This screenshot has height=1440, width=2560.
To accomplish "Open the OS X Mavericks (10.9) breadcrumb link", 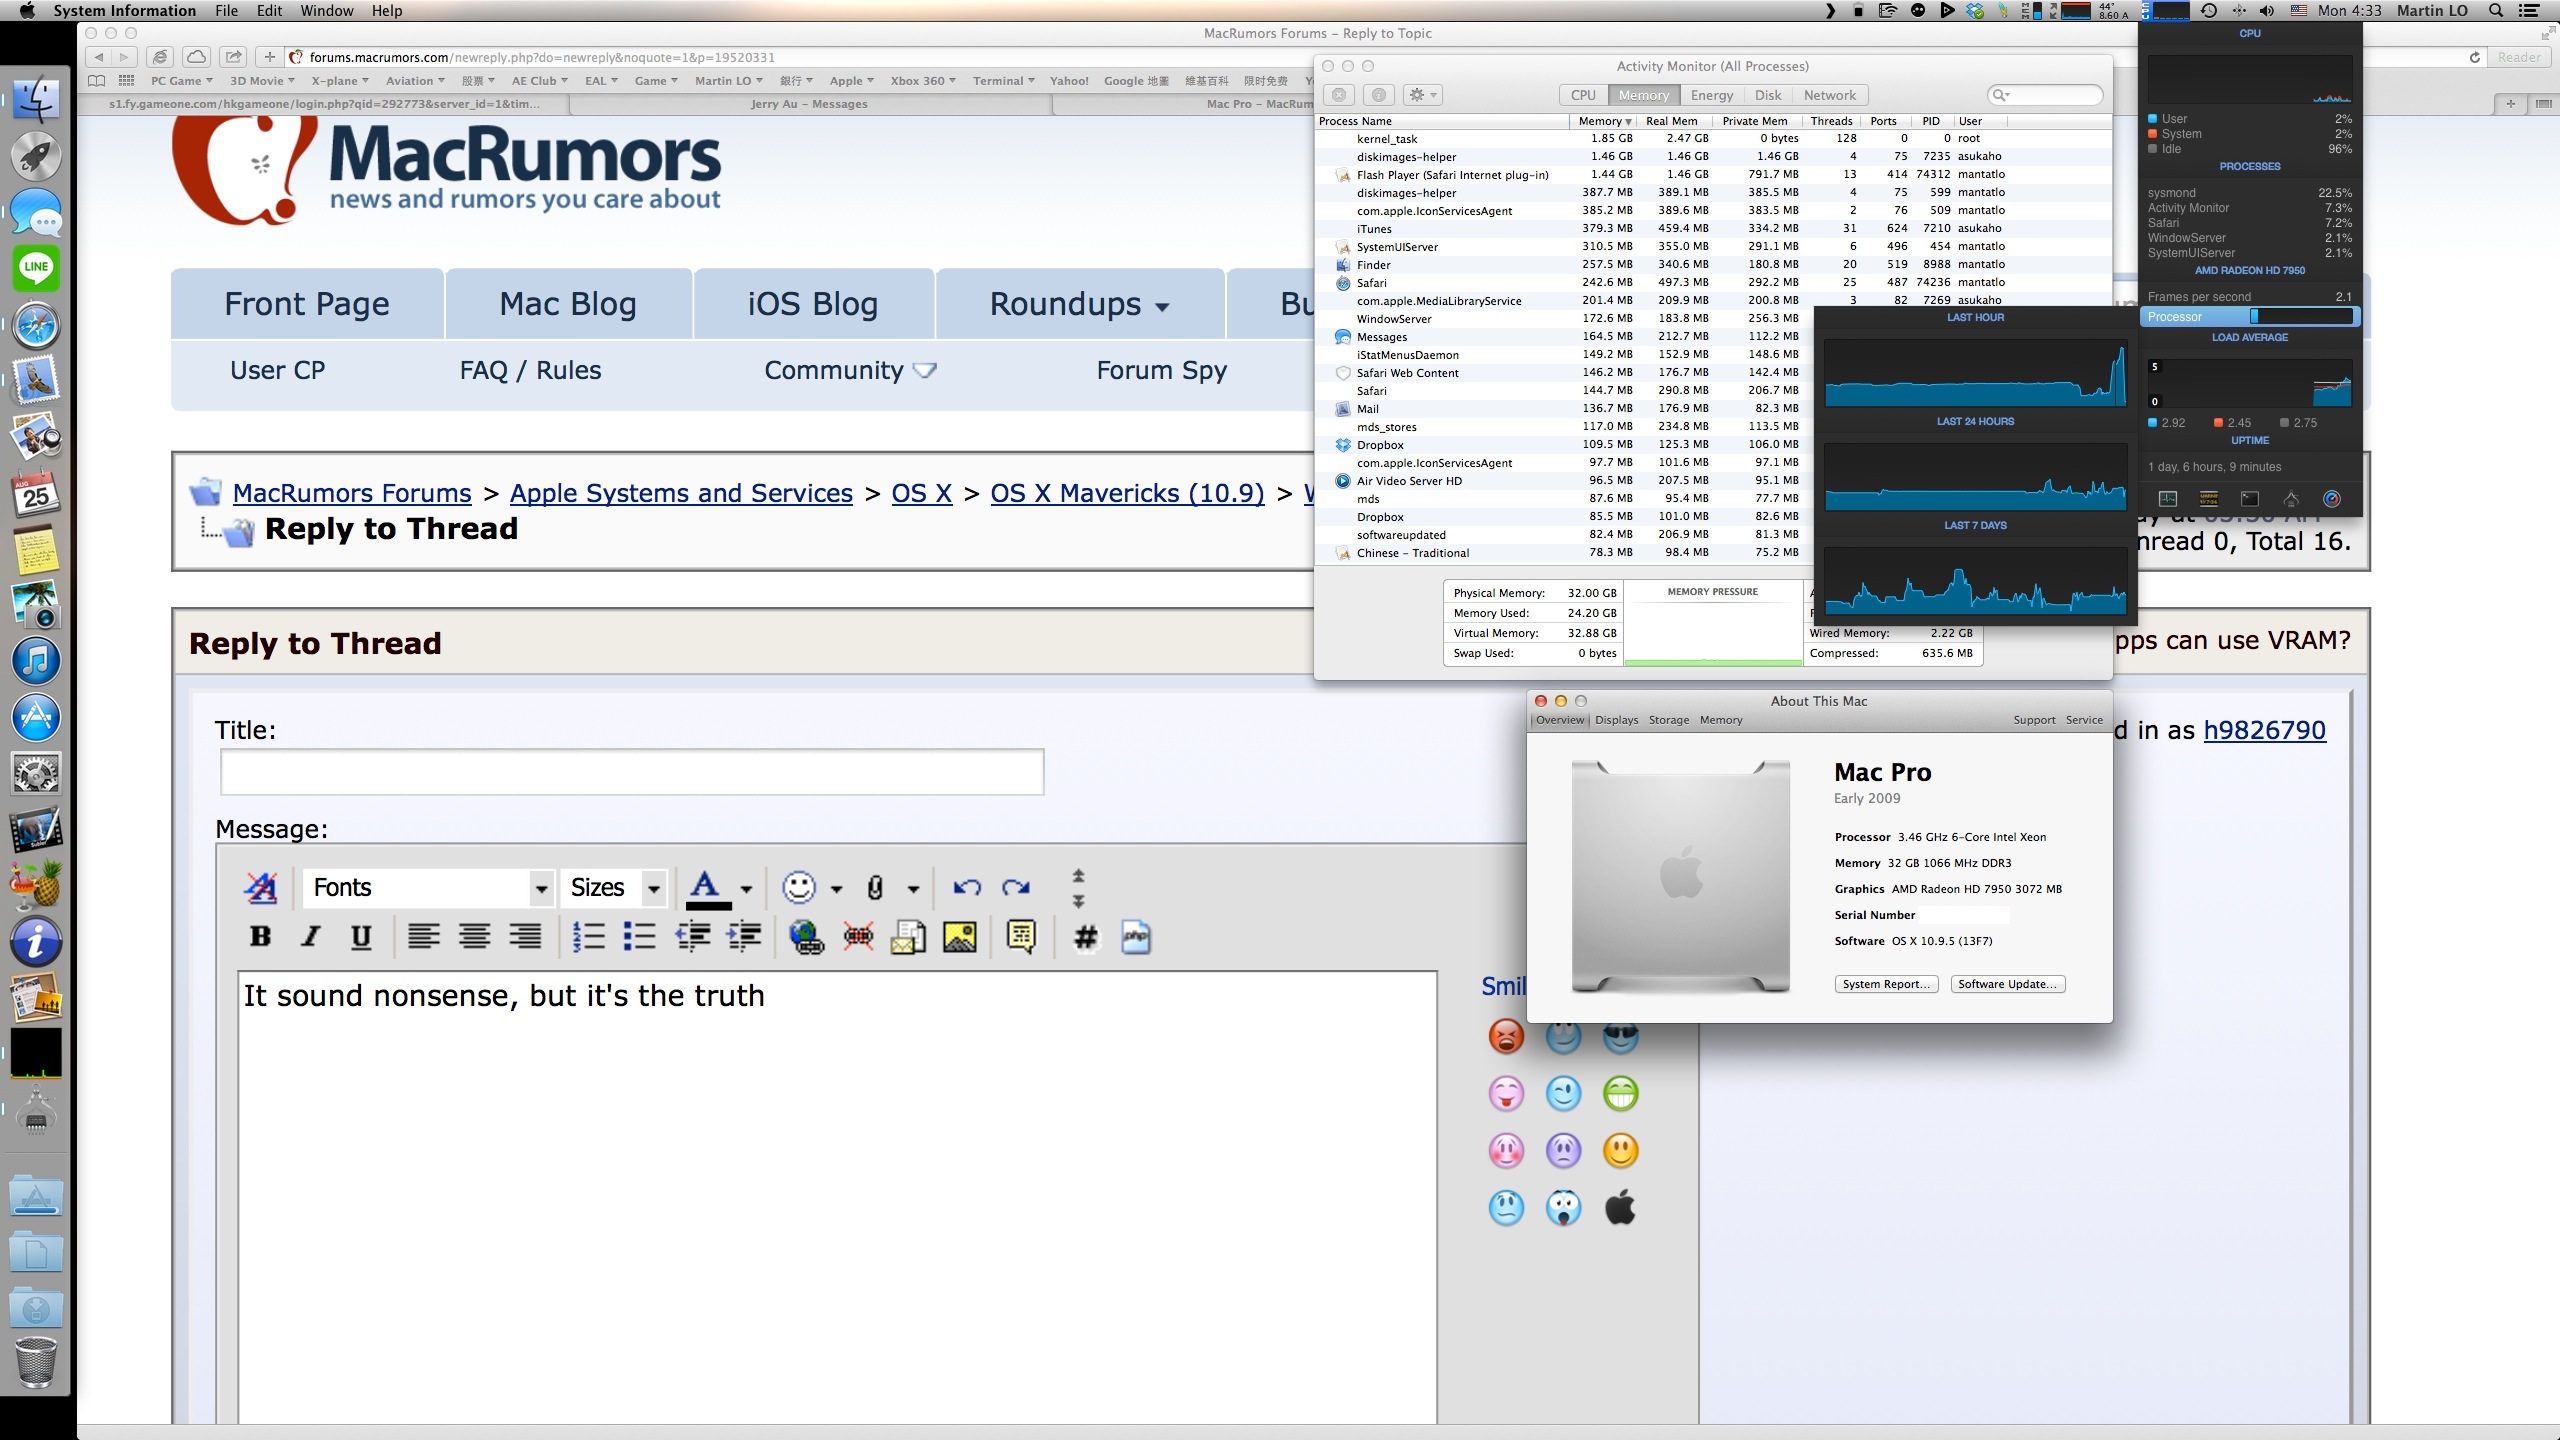I will (1127, 493).
